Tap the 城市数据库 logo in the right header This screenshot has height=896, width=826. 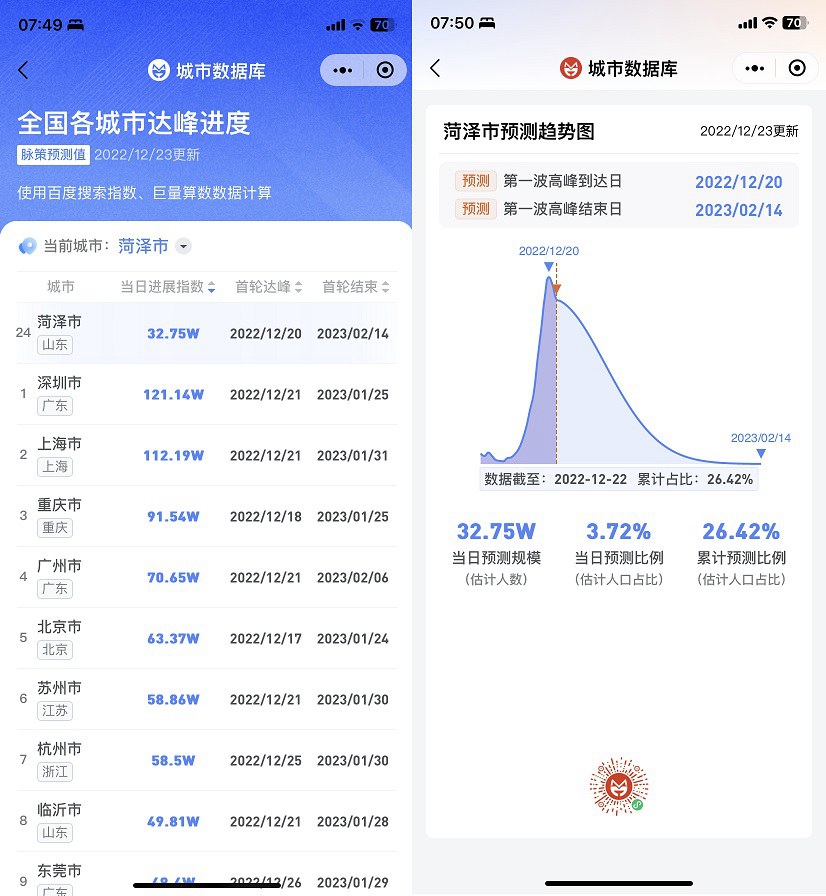coord(572,68)
